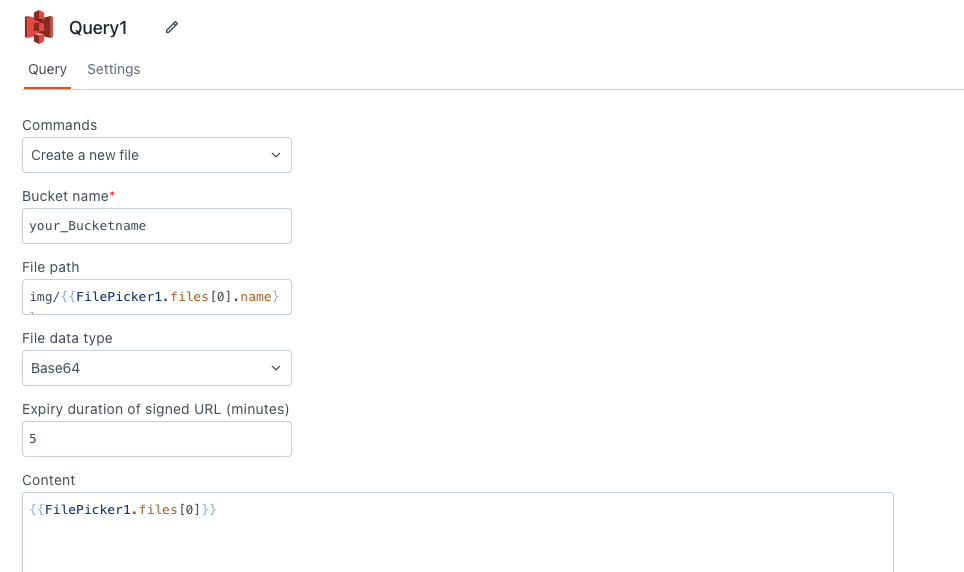964x572 pixels.
Task: Open the Settings tab
Action: point(113,70)
